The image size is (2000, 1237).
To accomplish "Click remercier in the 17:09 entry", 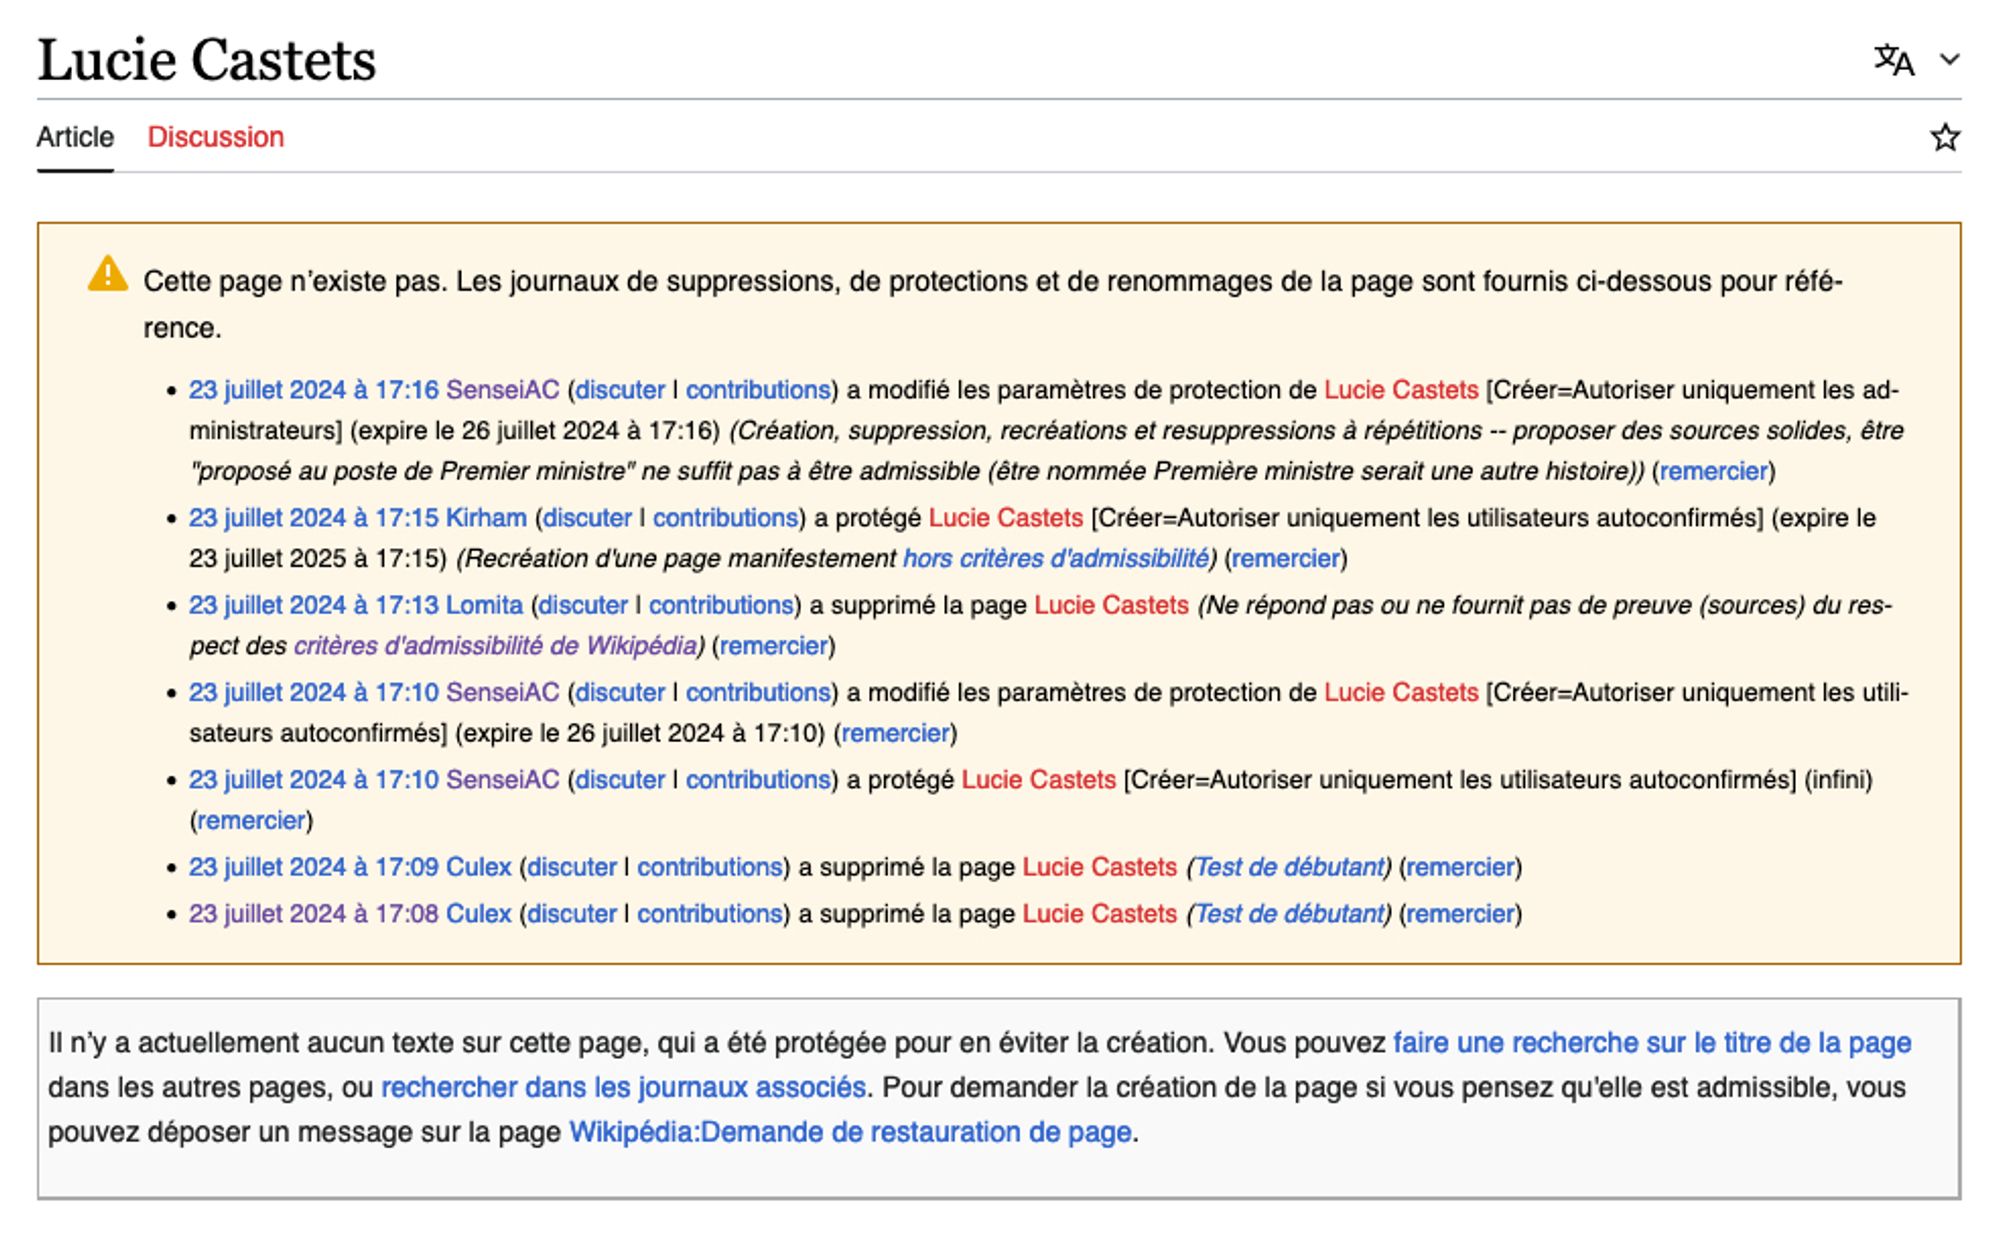I will tap(1460, 867).
